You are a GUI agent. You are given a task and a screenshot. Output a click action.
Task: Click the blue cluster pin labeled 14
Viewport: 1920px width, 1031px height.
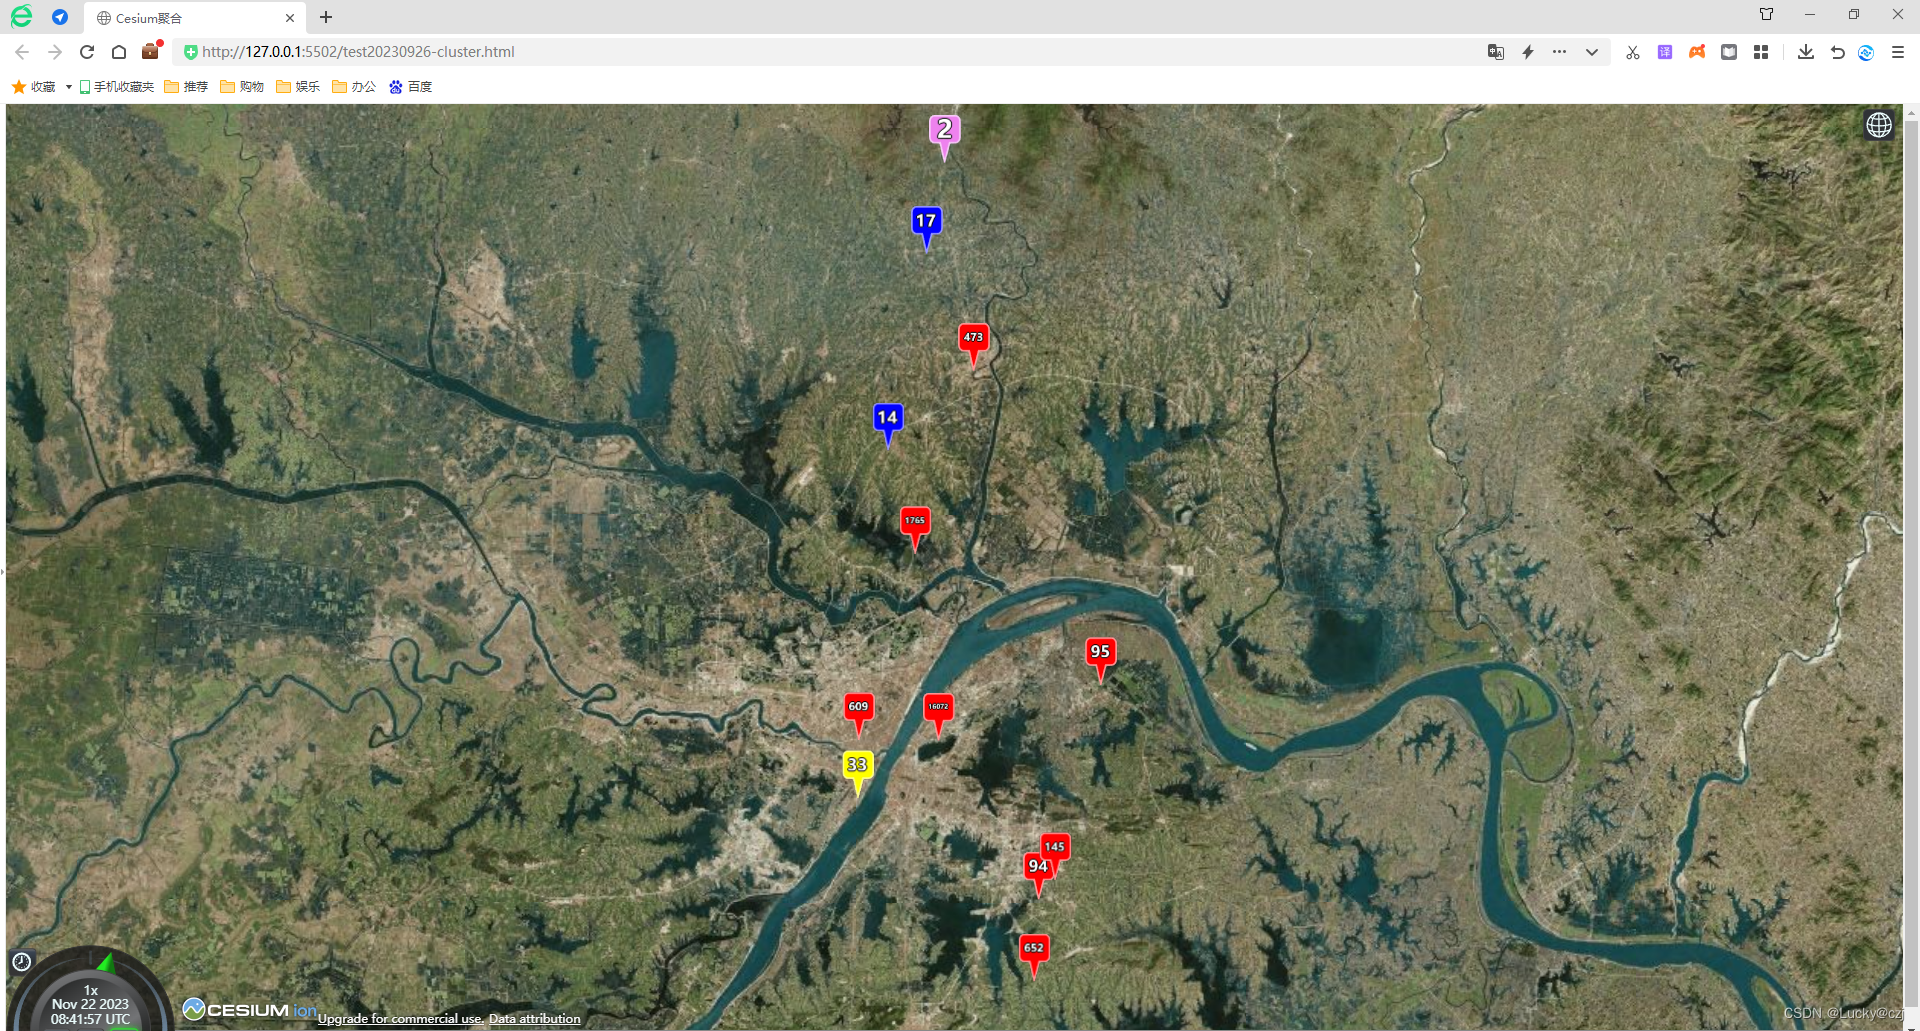point(888,424)
